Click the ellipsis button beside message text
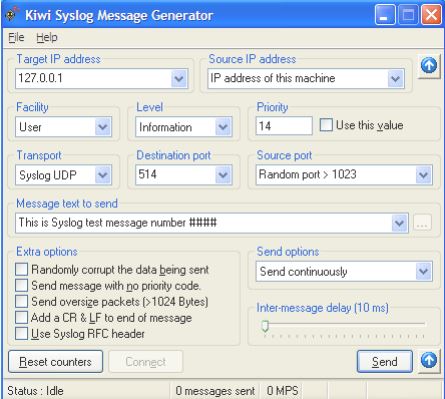 (422, 223)
